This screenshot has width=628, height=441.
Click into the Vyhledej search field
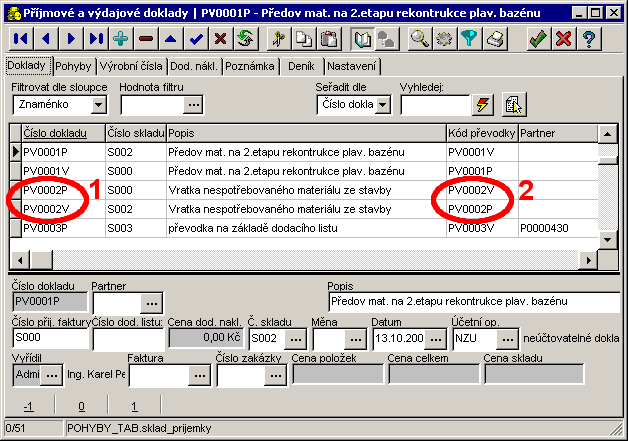click(x=433, y=105)
